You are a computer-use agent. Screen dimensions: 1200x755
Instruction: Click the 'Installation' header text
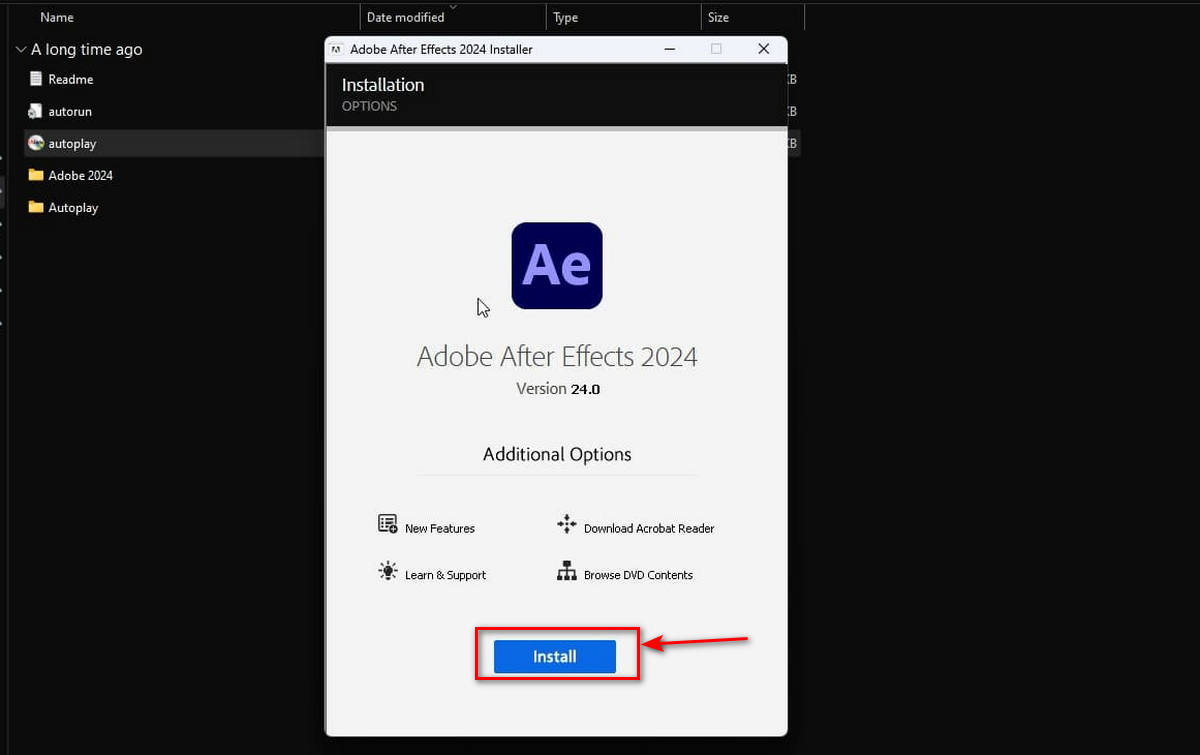pyautogui.click(x=383, y=85)
